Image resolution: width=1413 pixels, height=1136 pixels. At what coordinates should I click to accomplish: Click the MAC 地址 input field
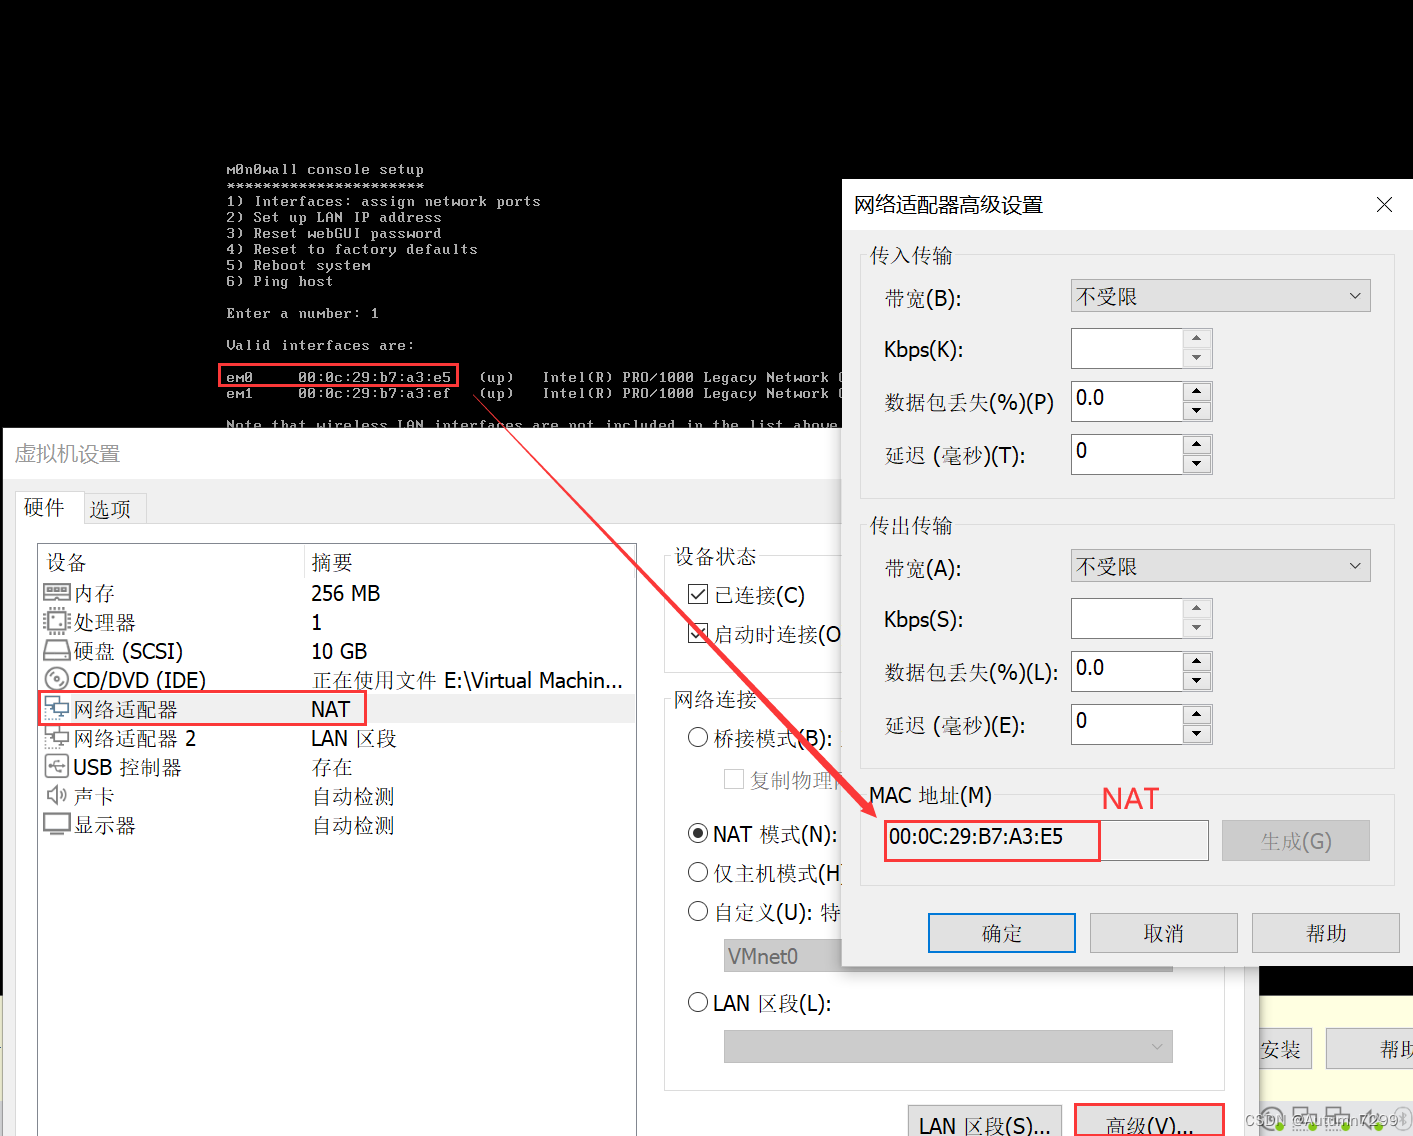pyautogui.click(x=1046, y=840)
